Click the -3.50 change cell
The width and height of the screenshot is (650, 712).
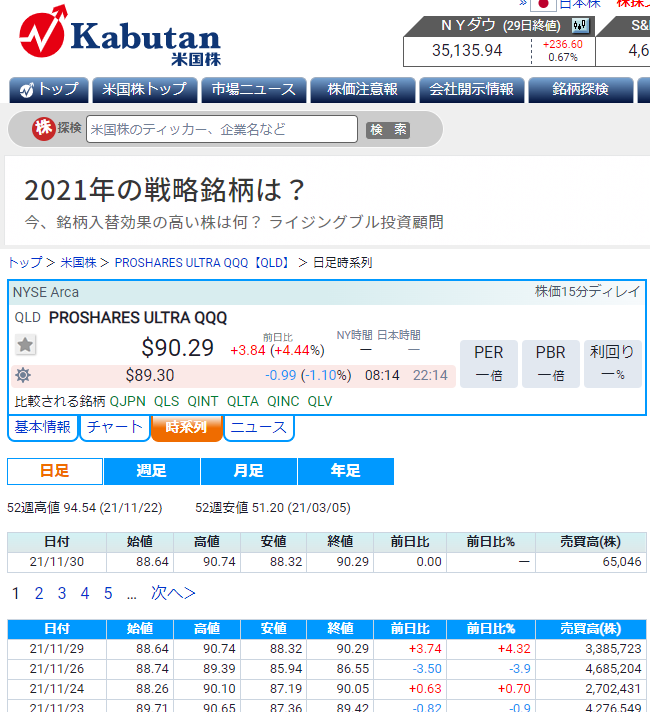[410, 669]
